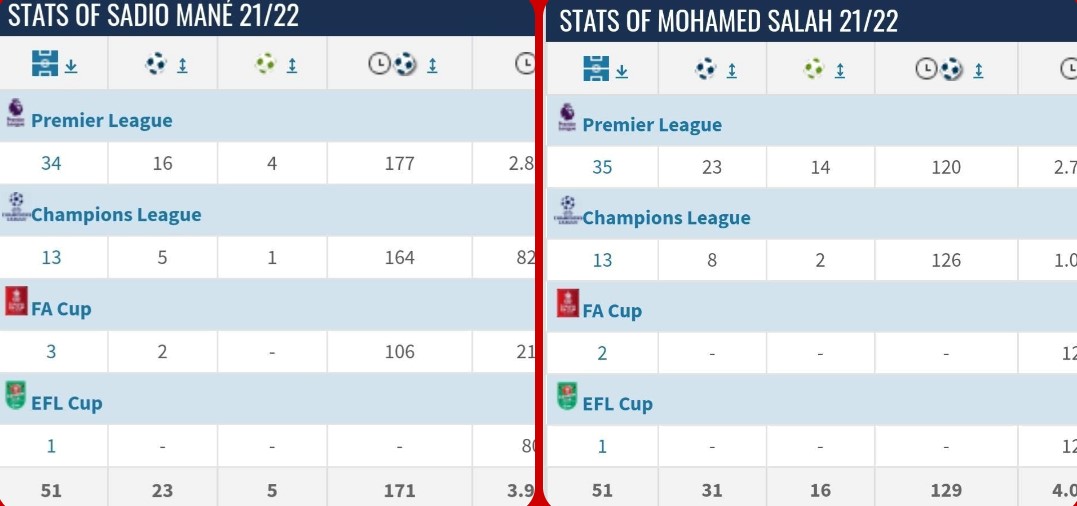This screenshot has width=1077, height=506.
Task: Open FA Cup link in Mané stats
Action: pos(61,309)
